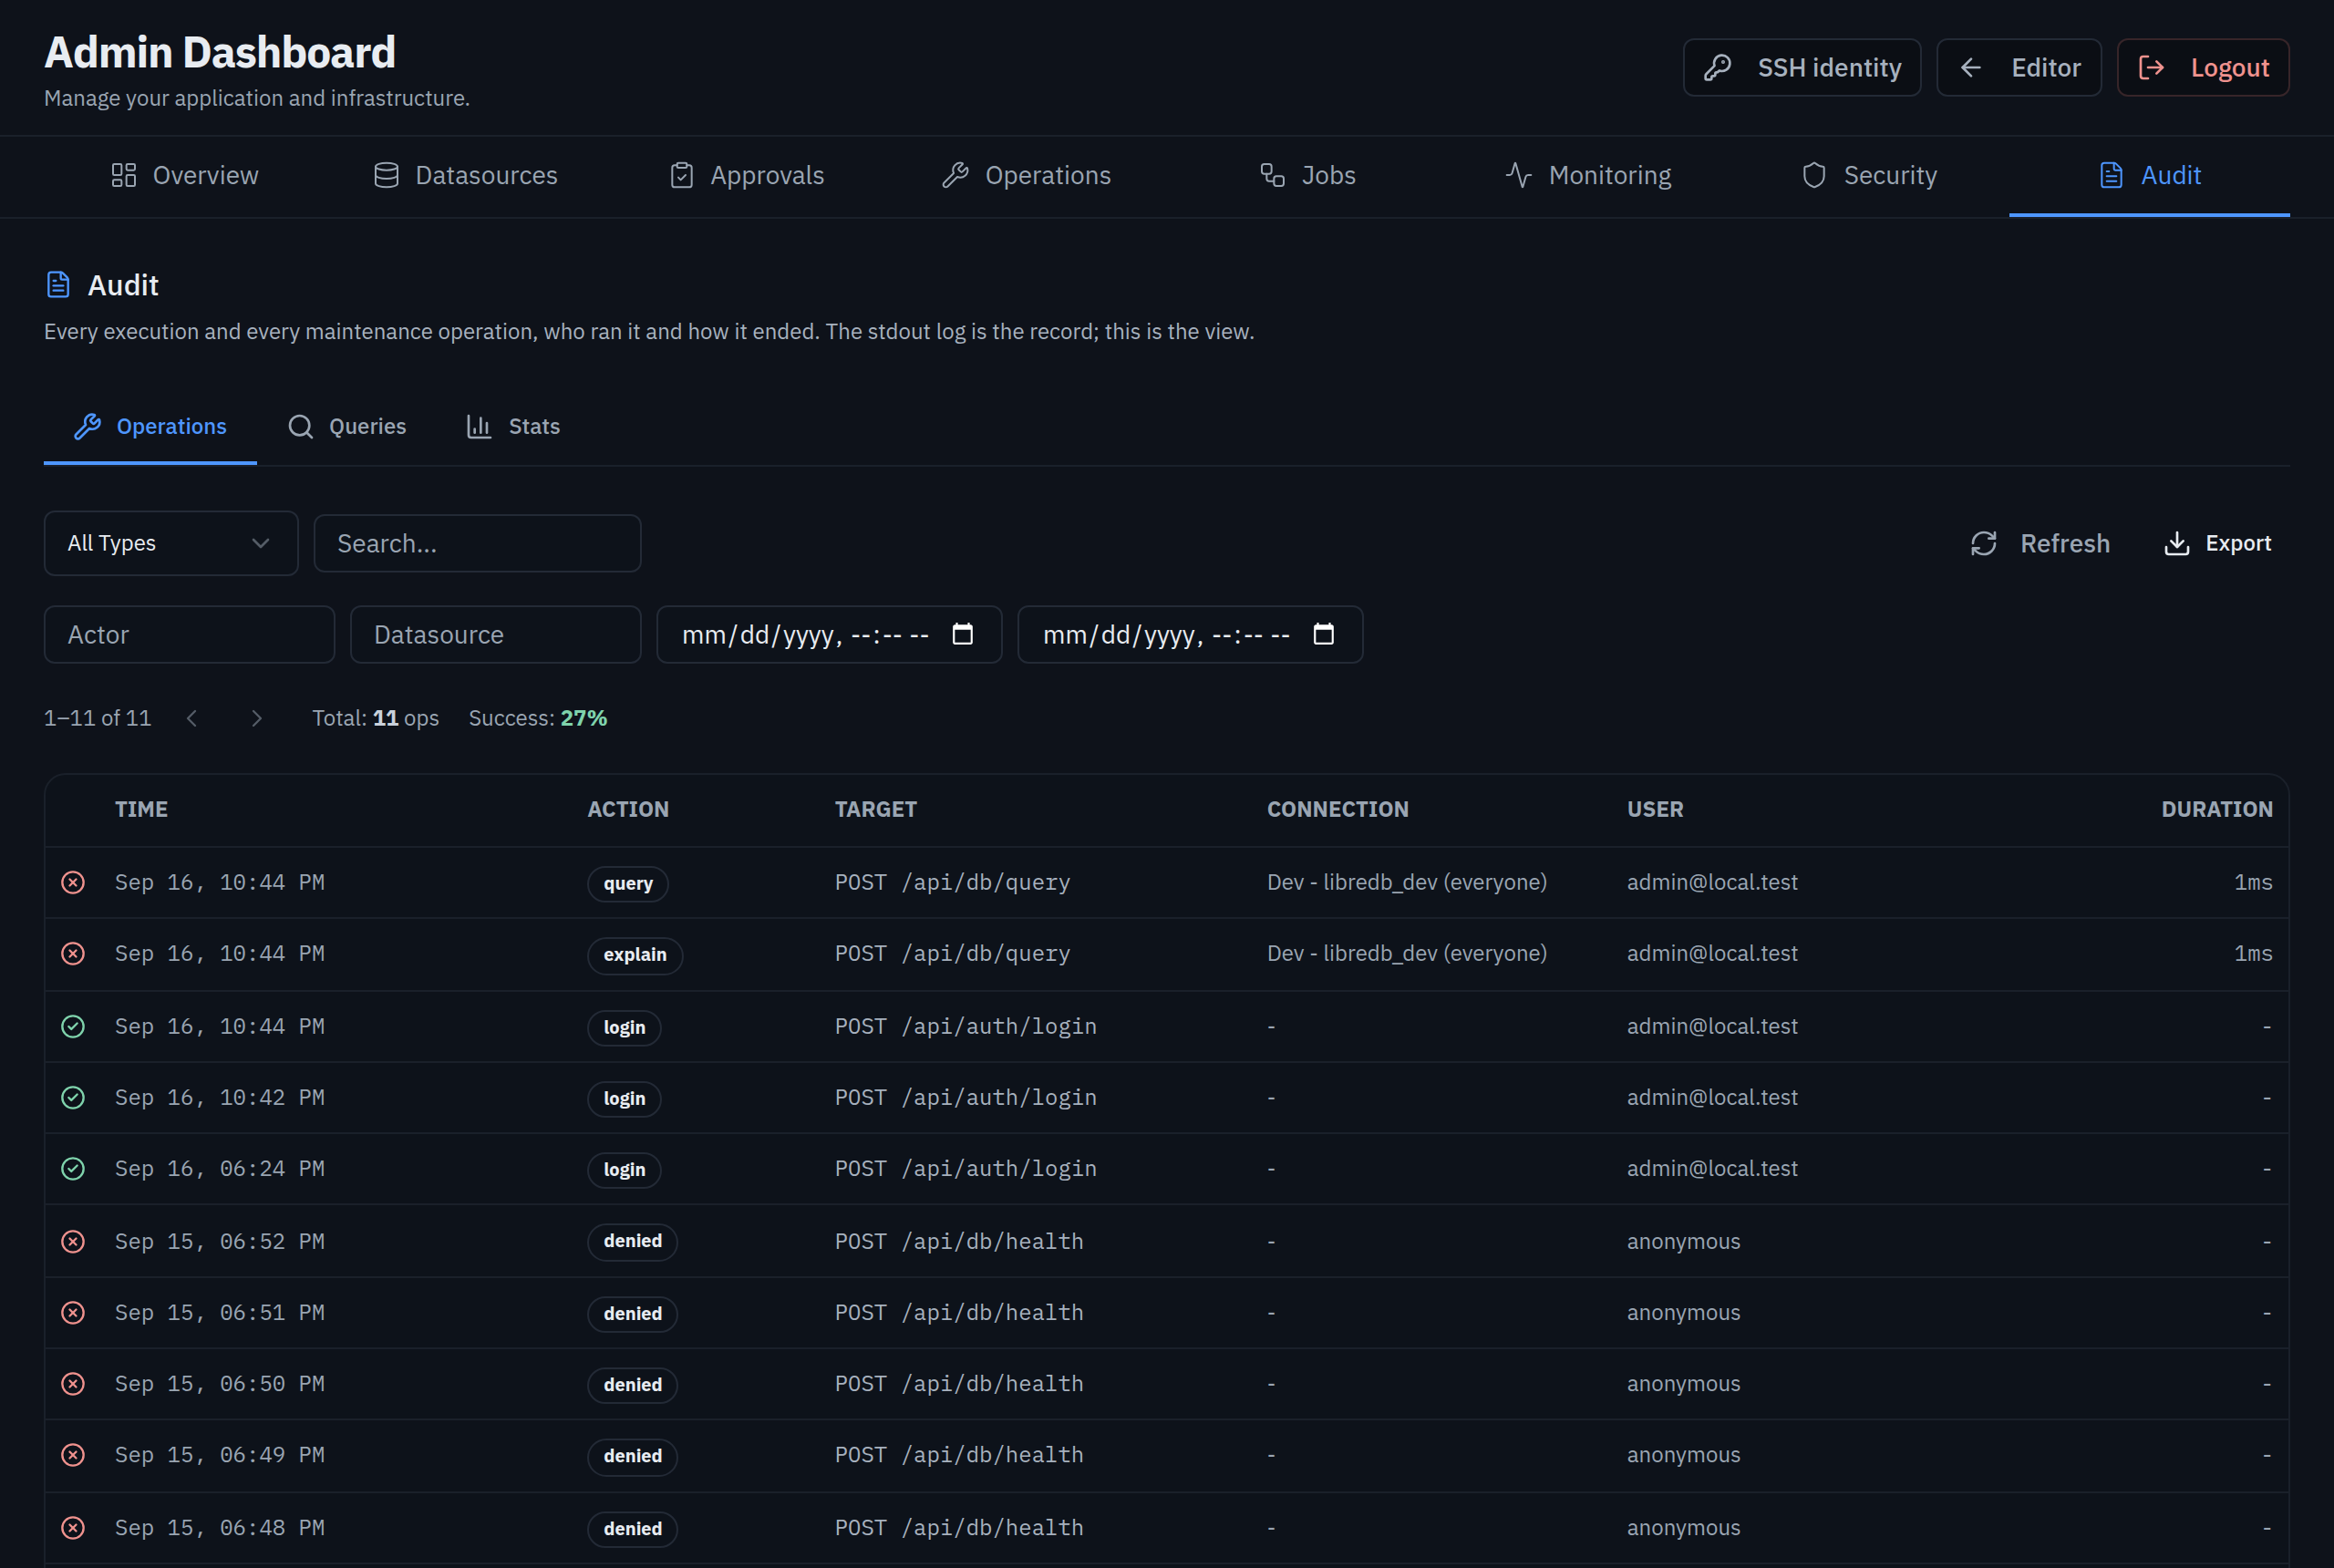Switch to the Monitoring tab
This screenshot has height=1568, width=2334.
[1589, 176]
